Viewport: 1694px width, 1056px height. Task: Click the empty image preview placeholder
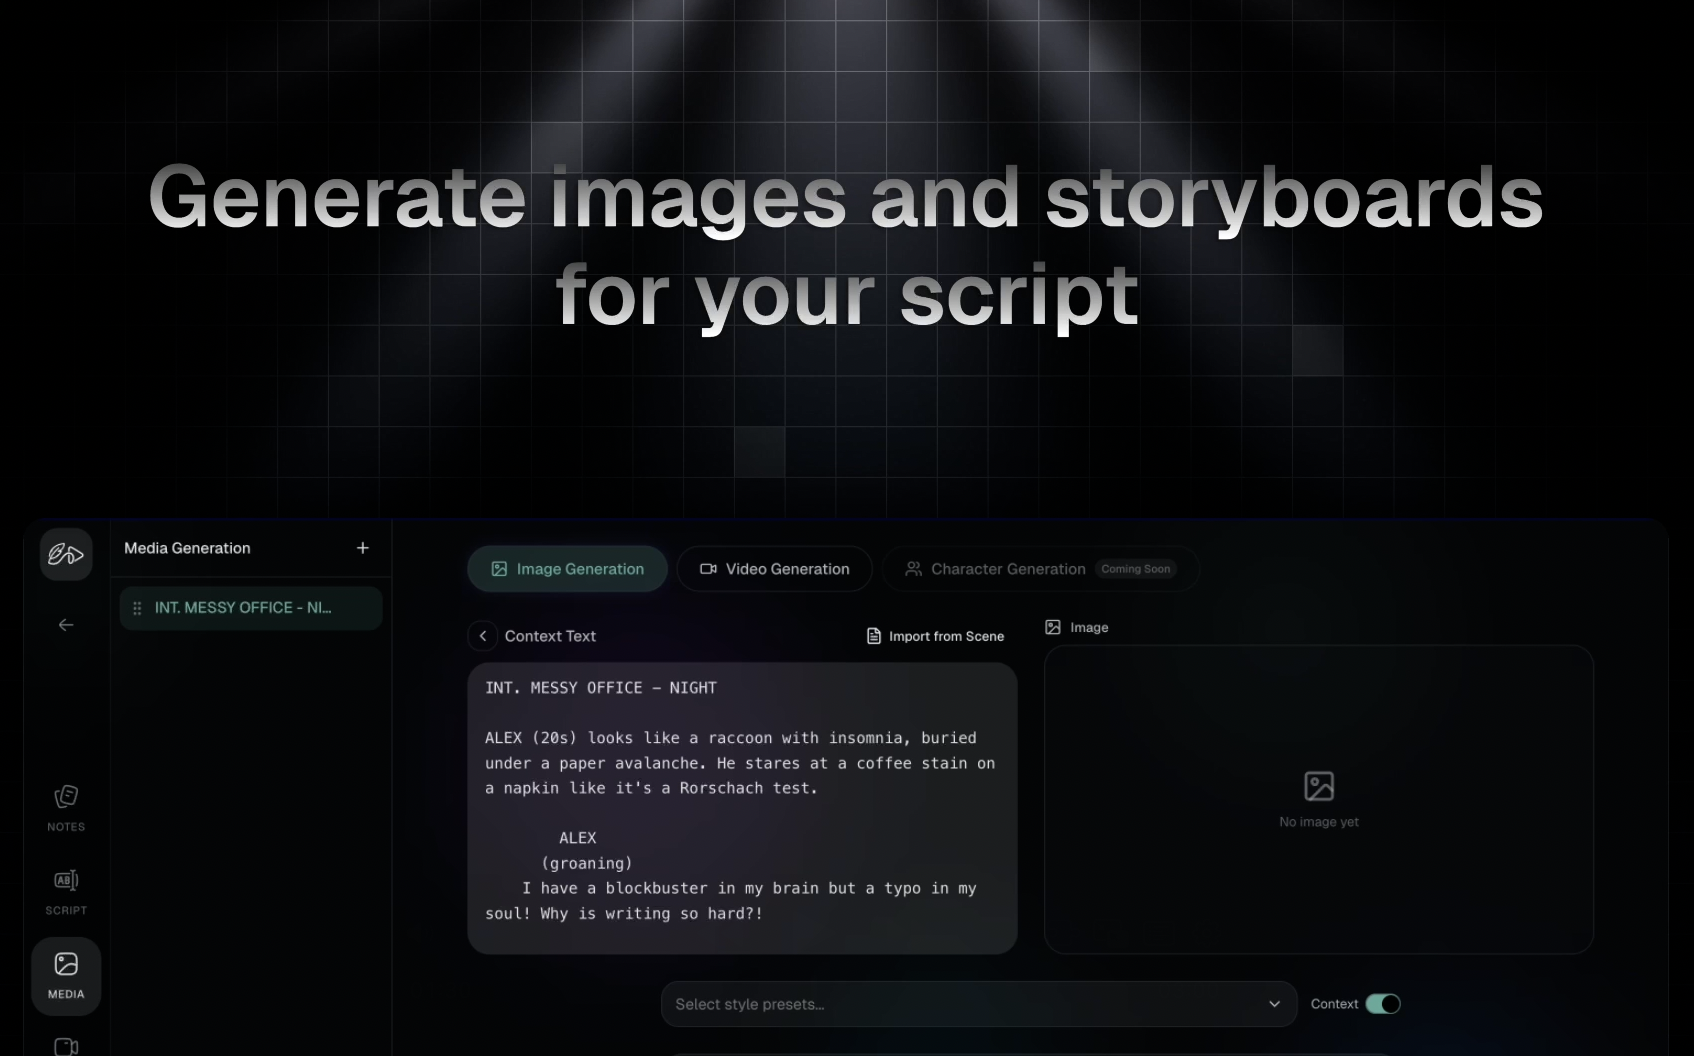click(1319, 799)
